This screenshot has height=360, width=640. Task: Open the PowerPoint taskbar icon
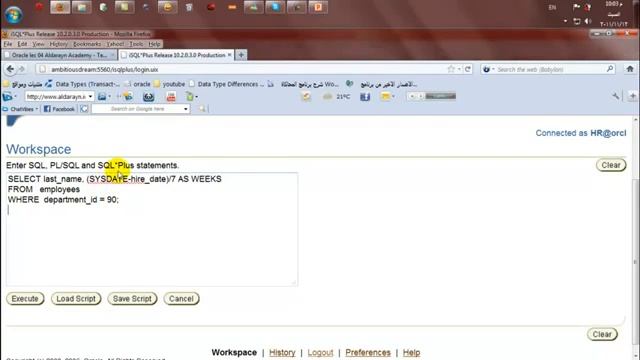click(318, 7)
